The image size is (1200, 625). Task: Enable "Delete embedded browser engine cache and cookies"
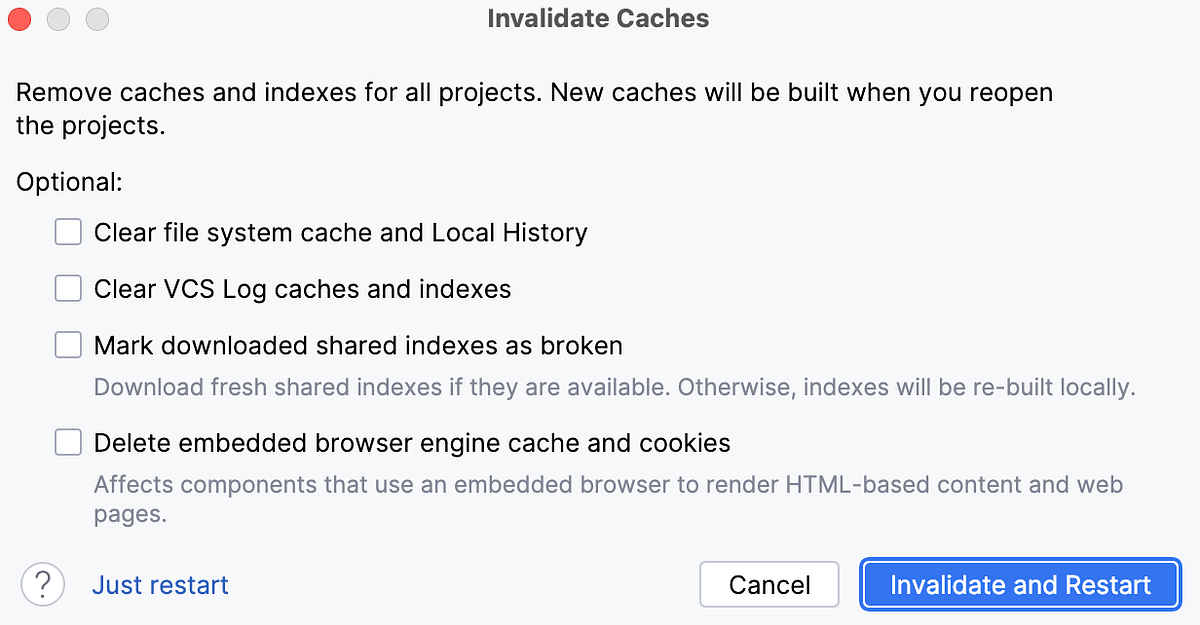[x=67, y=441]
